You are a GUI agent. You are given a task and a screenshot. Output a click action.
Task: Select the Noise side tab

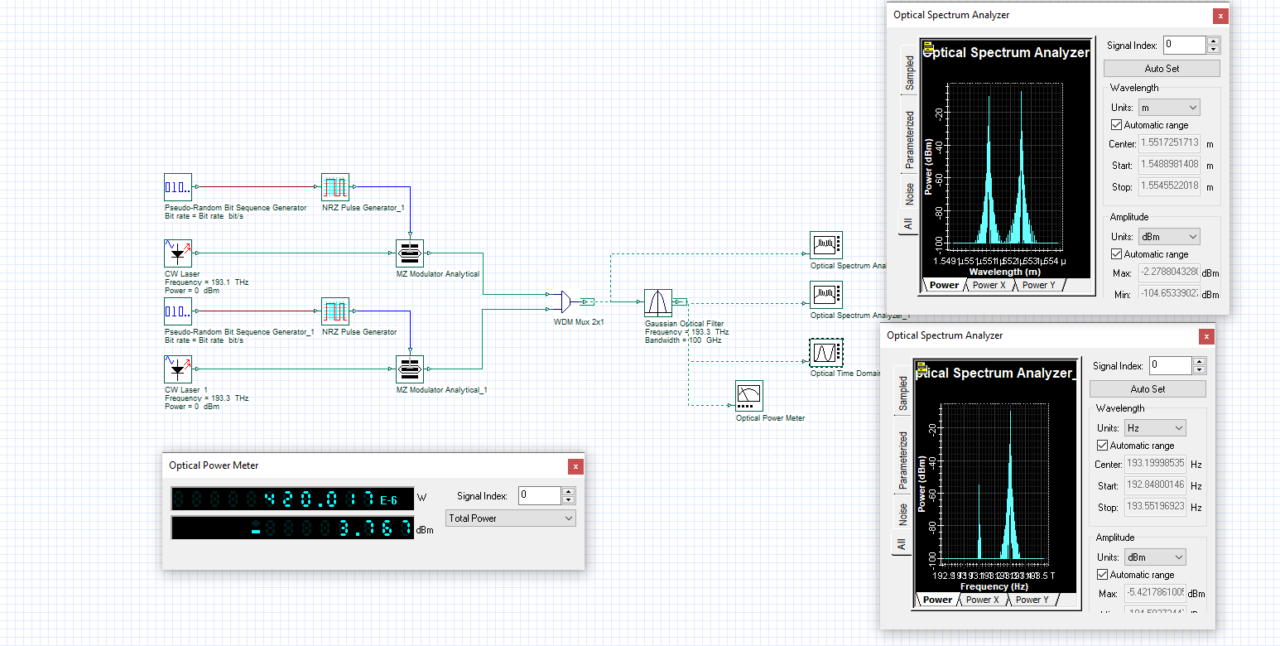pos(907,190)
